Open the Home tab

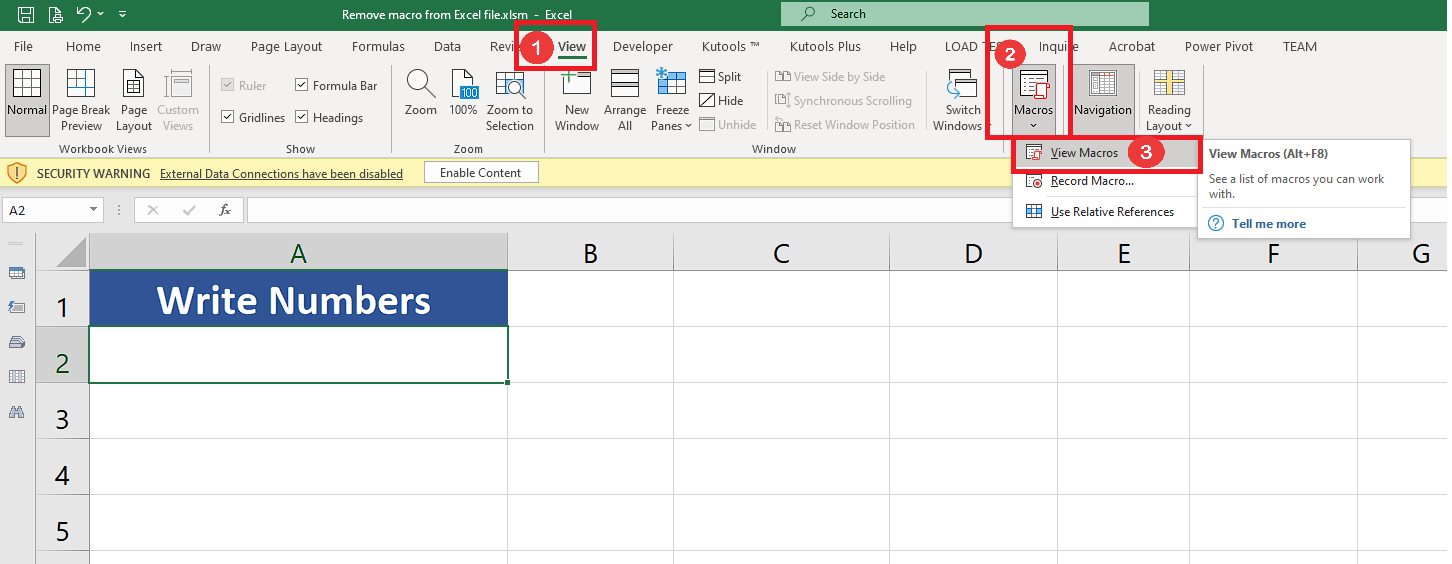click(x=83, y=47)
